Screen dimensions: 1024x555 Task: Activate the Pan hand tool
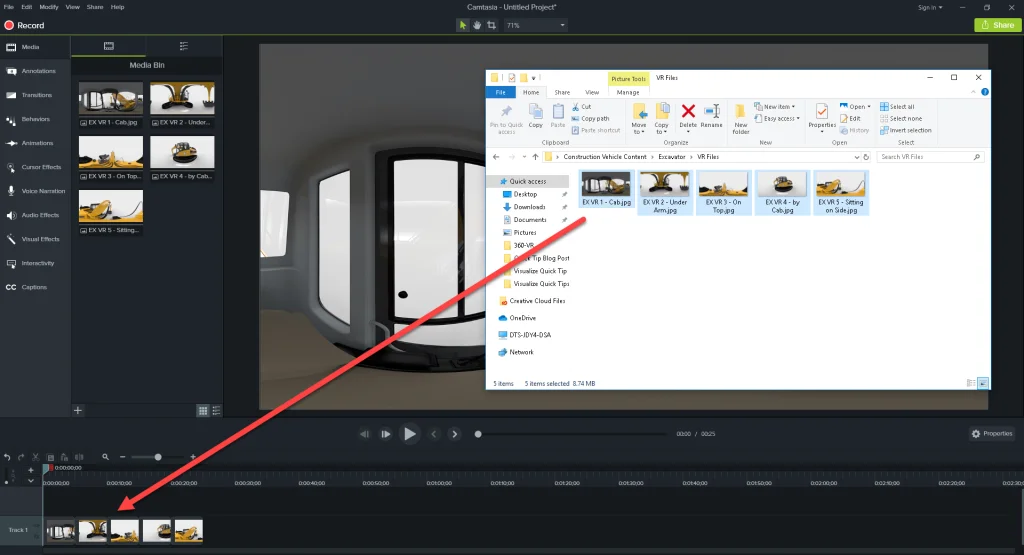pos(477,25)
